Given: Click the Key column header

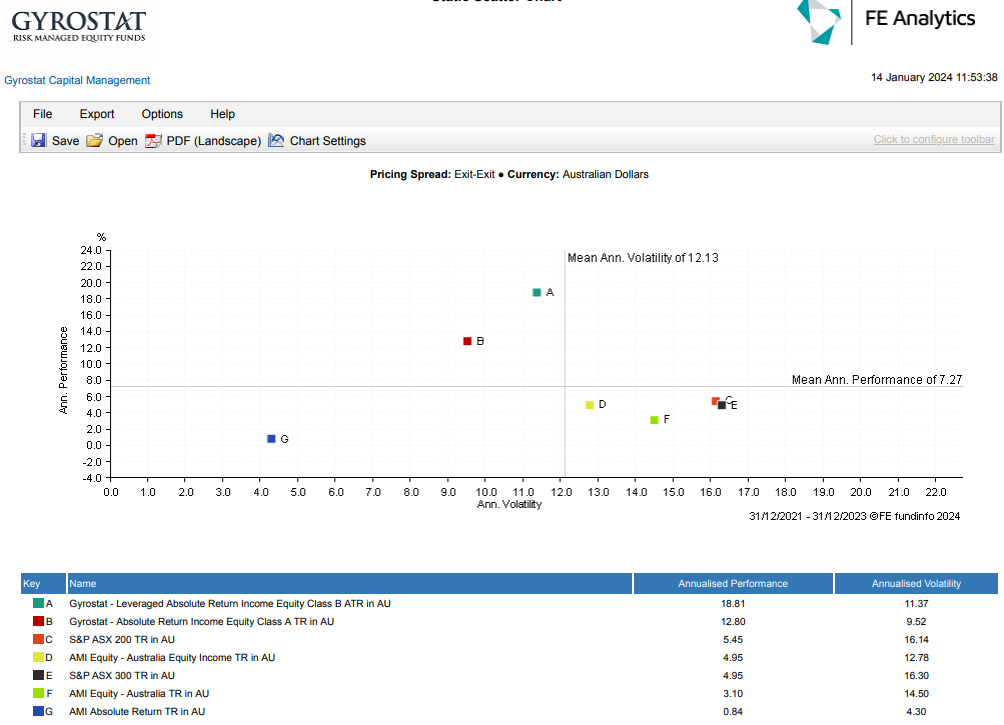Looking at the screenshot, I should [43, 583].
